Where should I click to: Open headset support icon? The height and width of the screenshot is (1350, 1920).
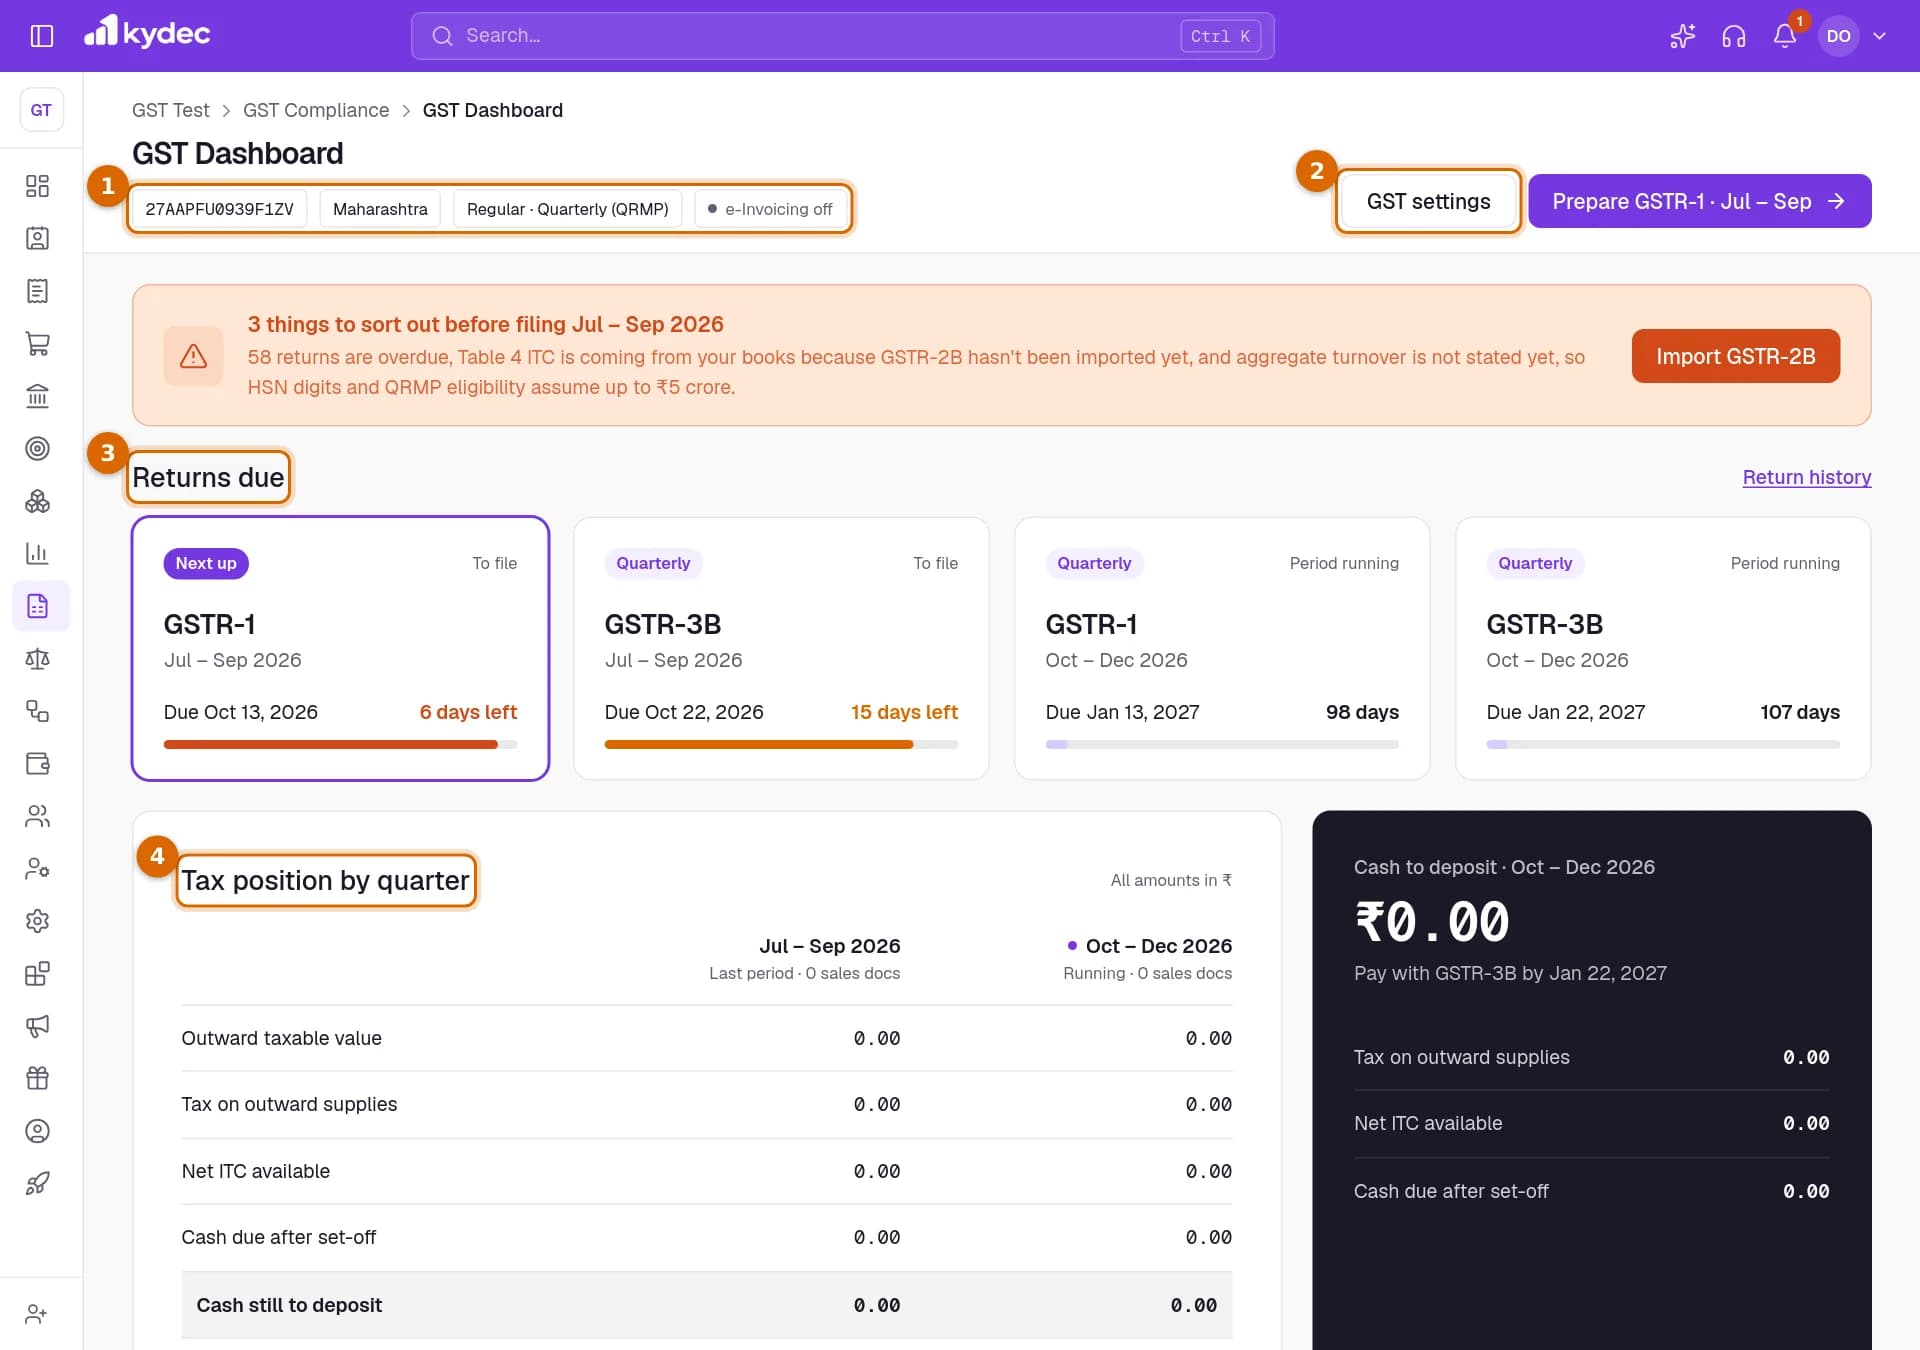[1733, 36]
